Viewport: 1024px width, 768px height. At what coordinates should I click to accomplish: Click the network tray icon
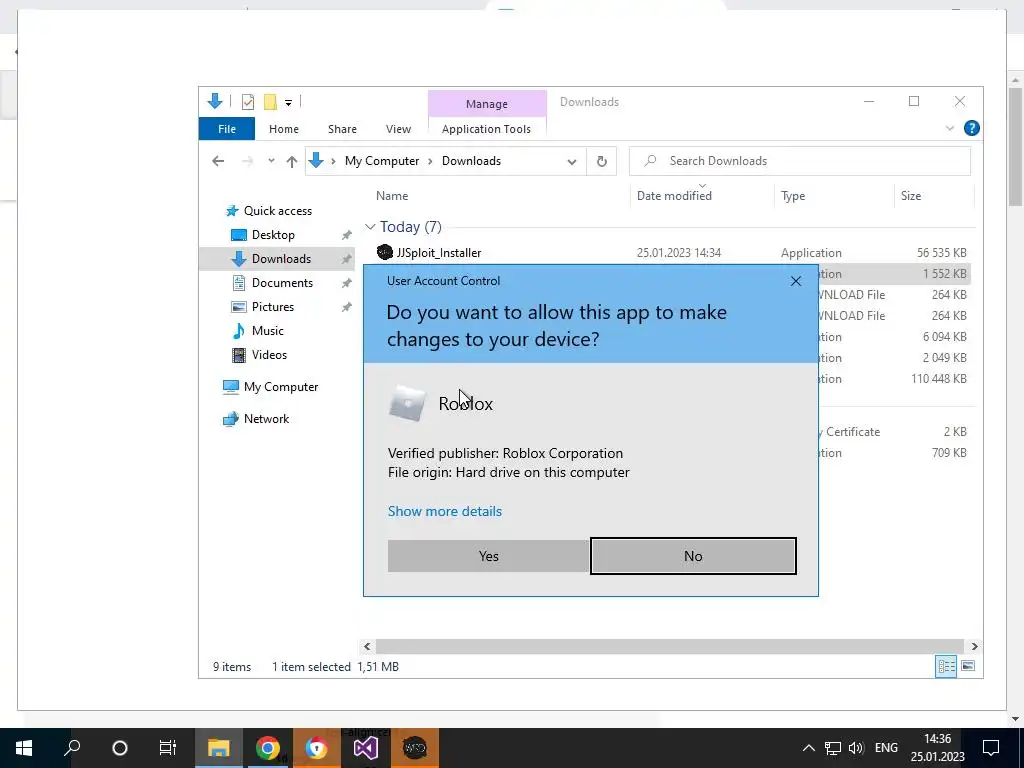pos(833,748)
